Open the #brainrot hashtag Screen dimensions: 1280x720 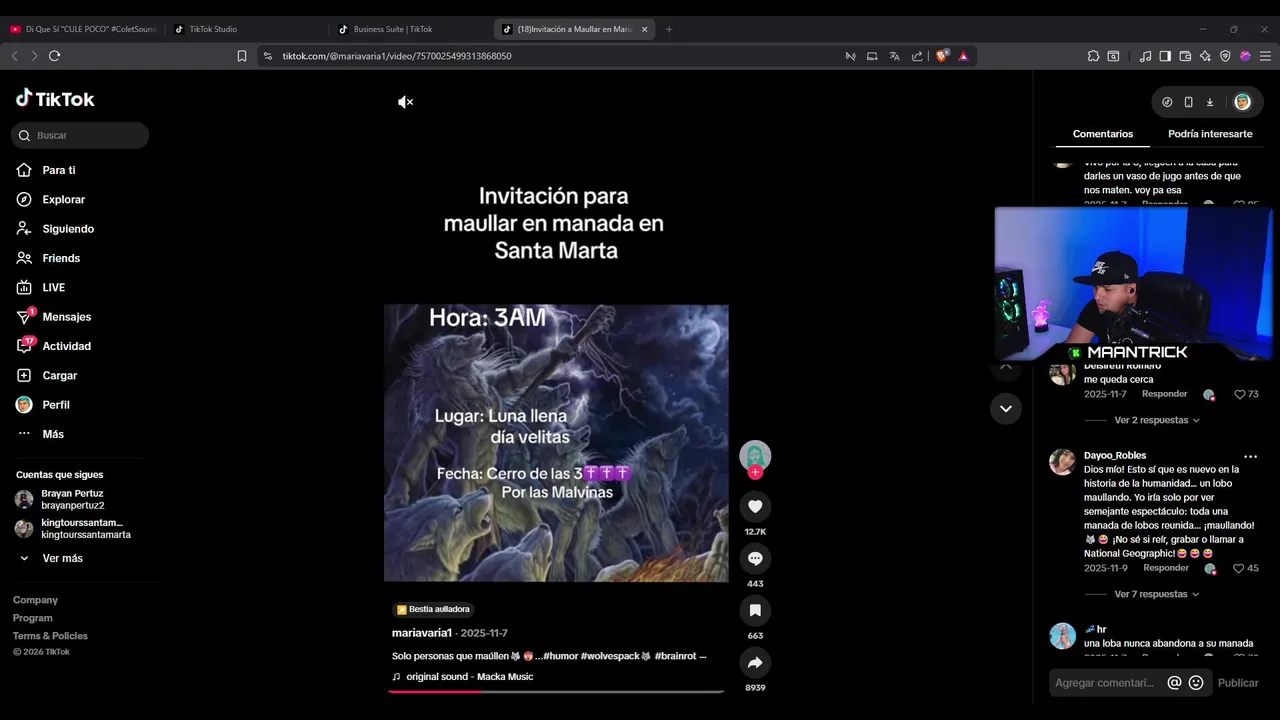[675, 656]
